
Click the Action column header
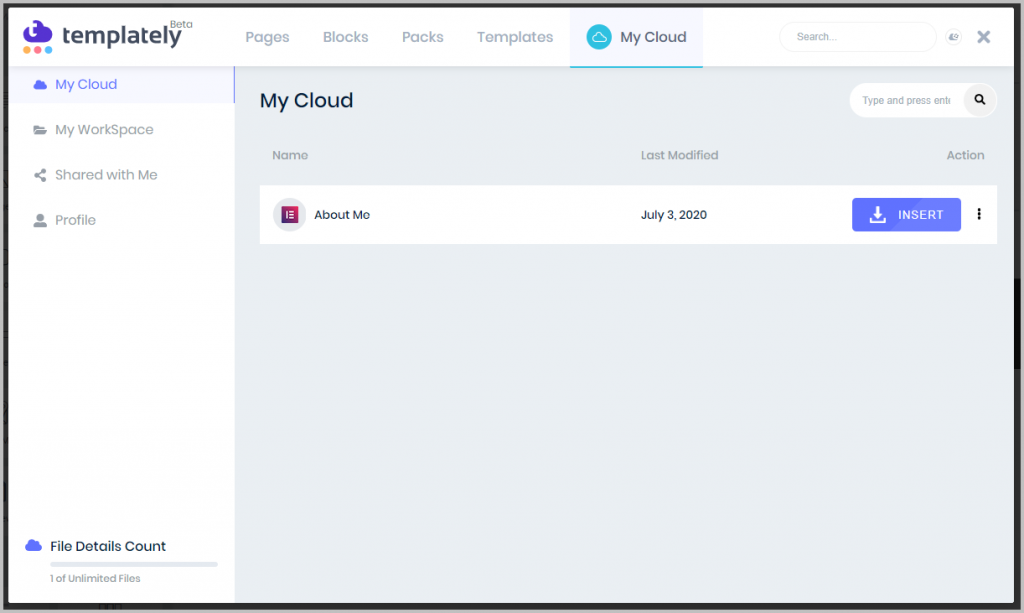click(965, 155)
